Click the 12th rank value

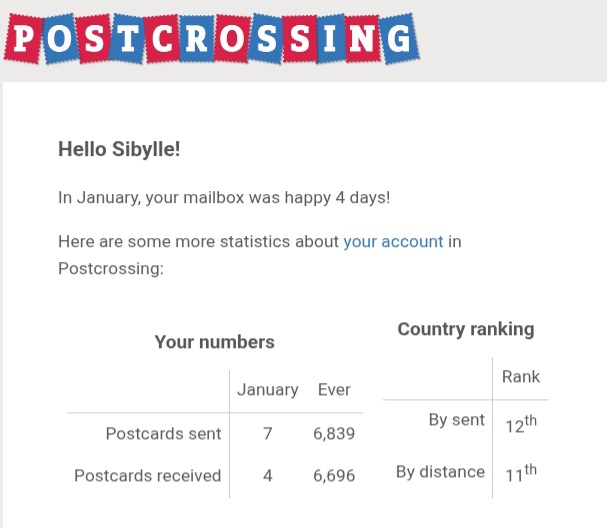point(520,424)
